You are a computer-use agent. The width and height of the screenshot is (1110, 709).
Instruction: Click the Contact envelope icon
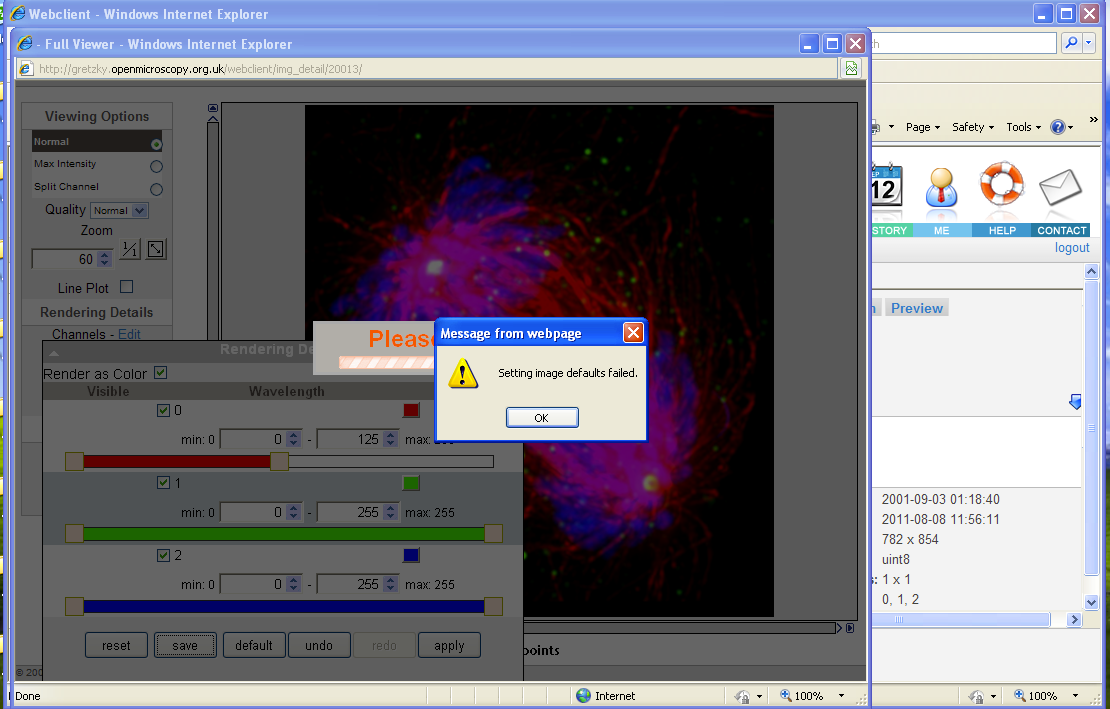tap(1060, 187)
